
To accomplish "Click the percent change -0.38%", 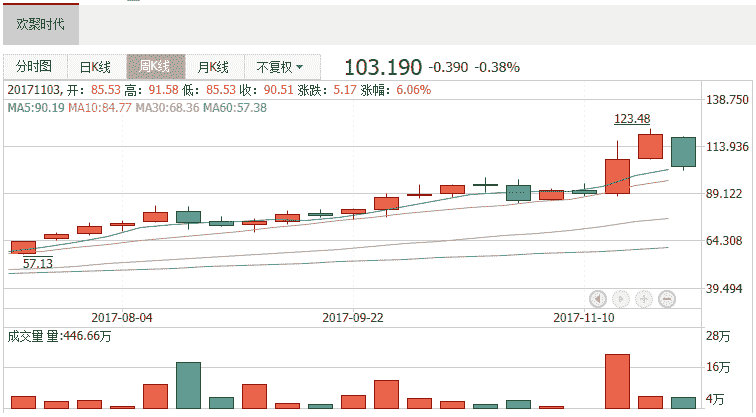I will 497,67.
